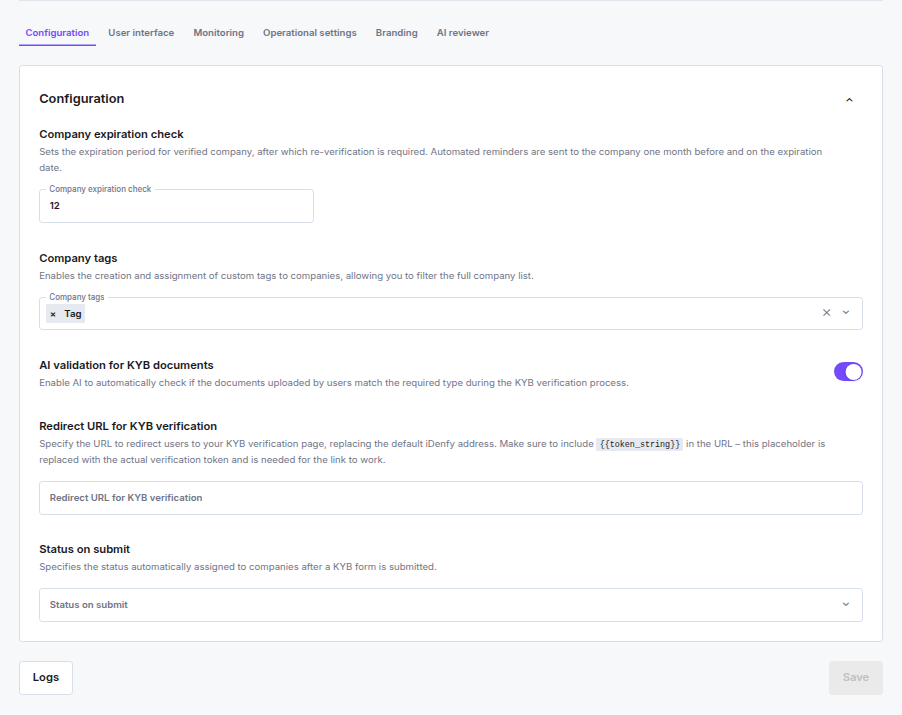This screenshot has height=715, width=902.
Task: Open the User interface tab
Action: click(141, 33)
